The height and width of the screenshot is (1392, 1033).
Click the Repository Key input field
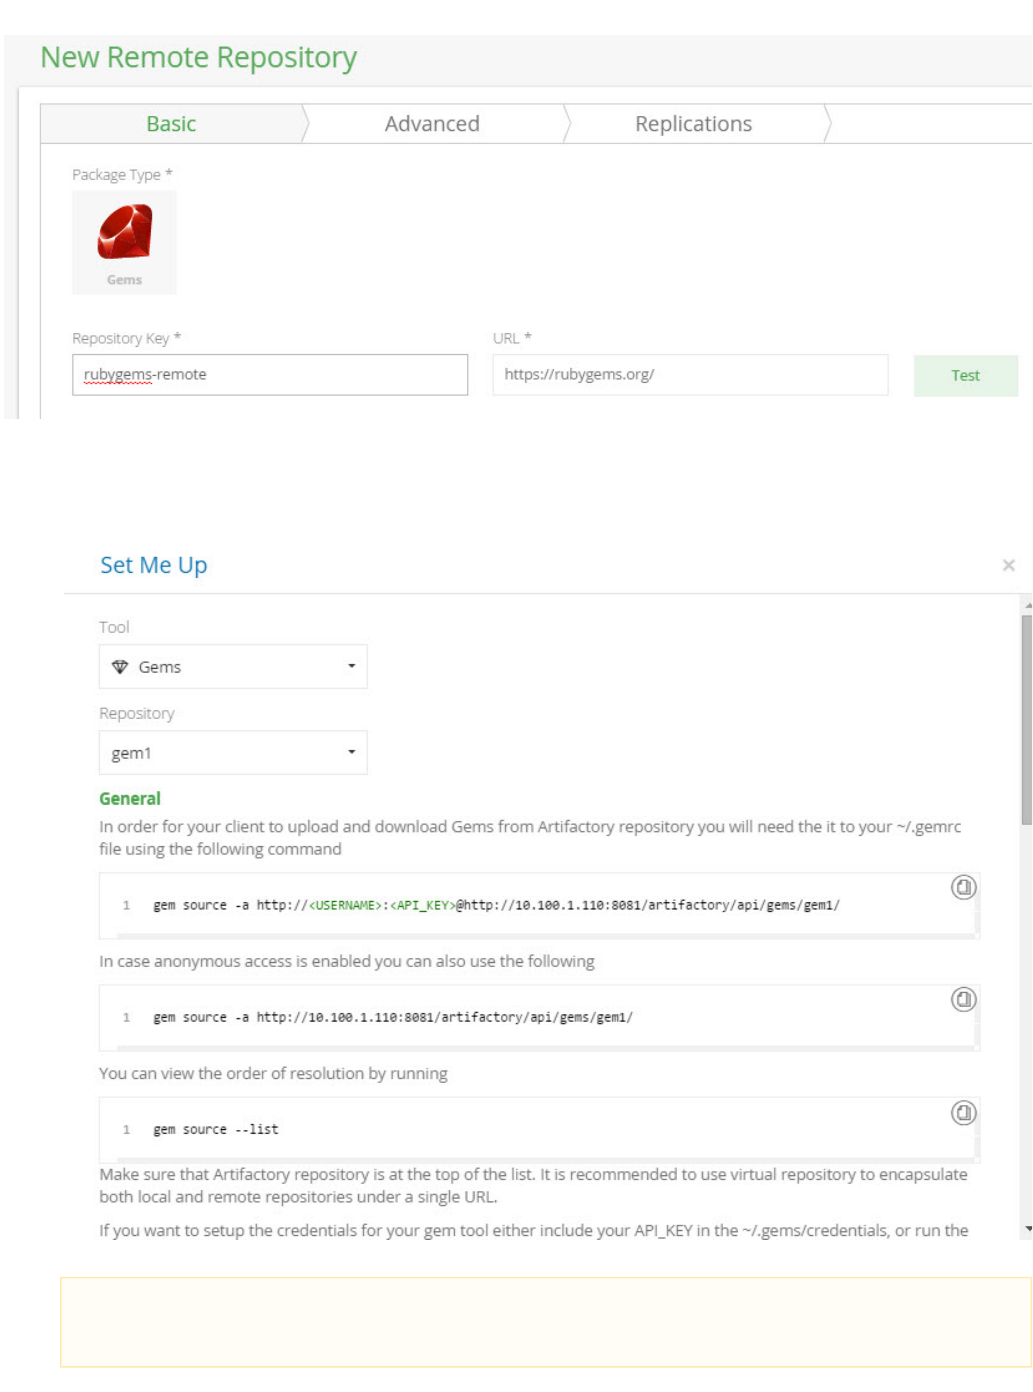tap(270, 375)
